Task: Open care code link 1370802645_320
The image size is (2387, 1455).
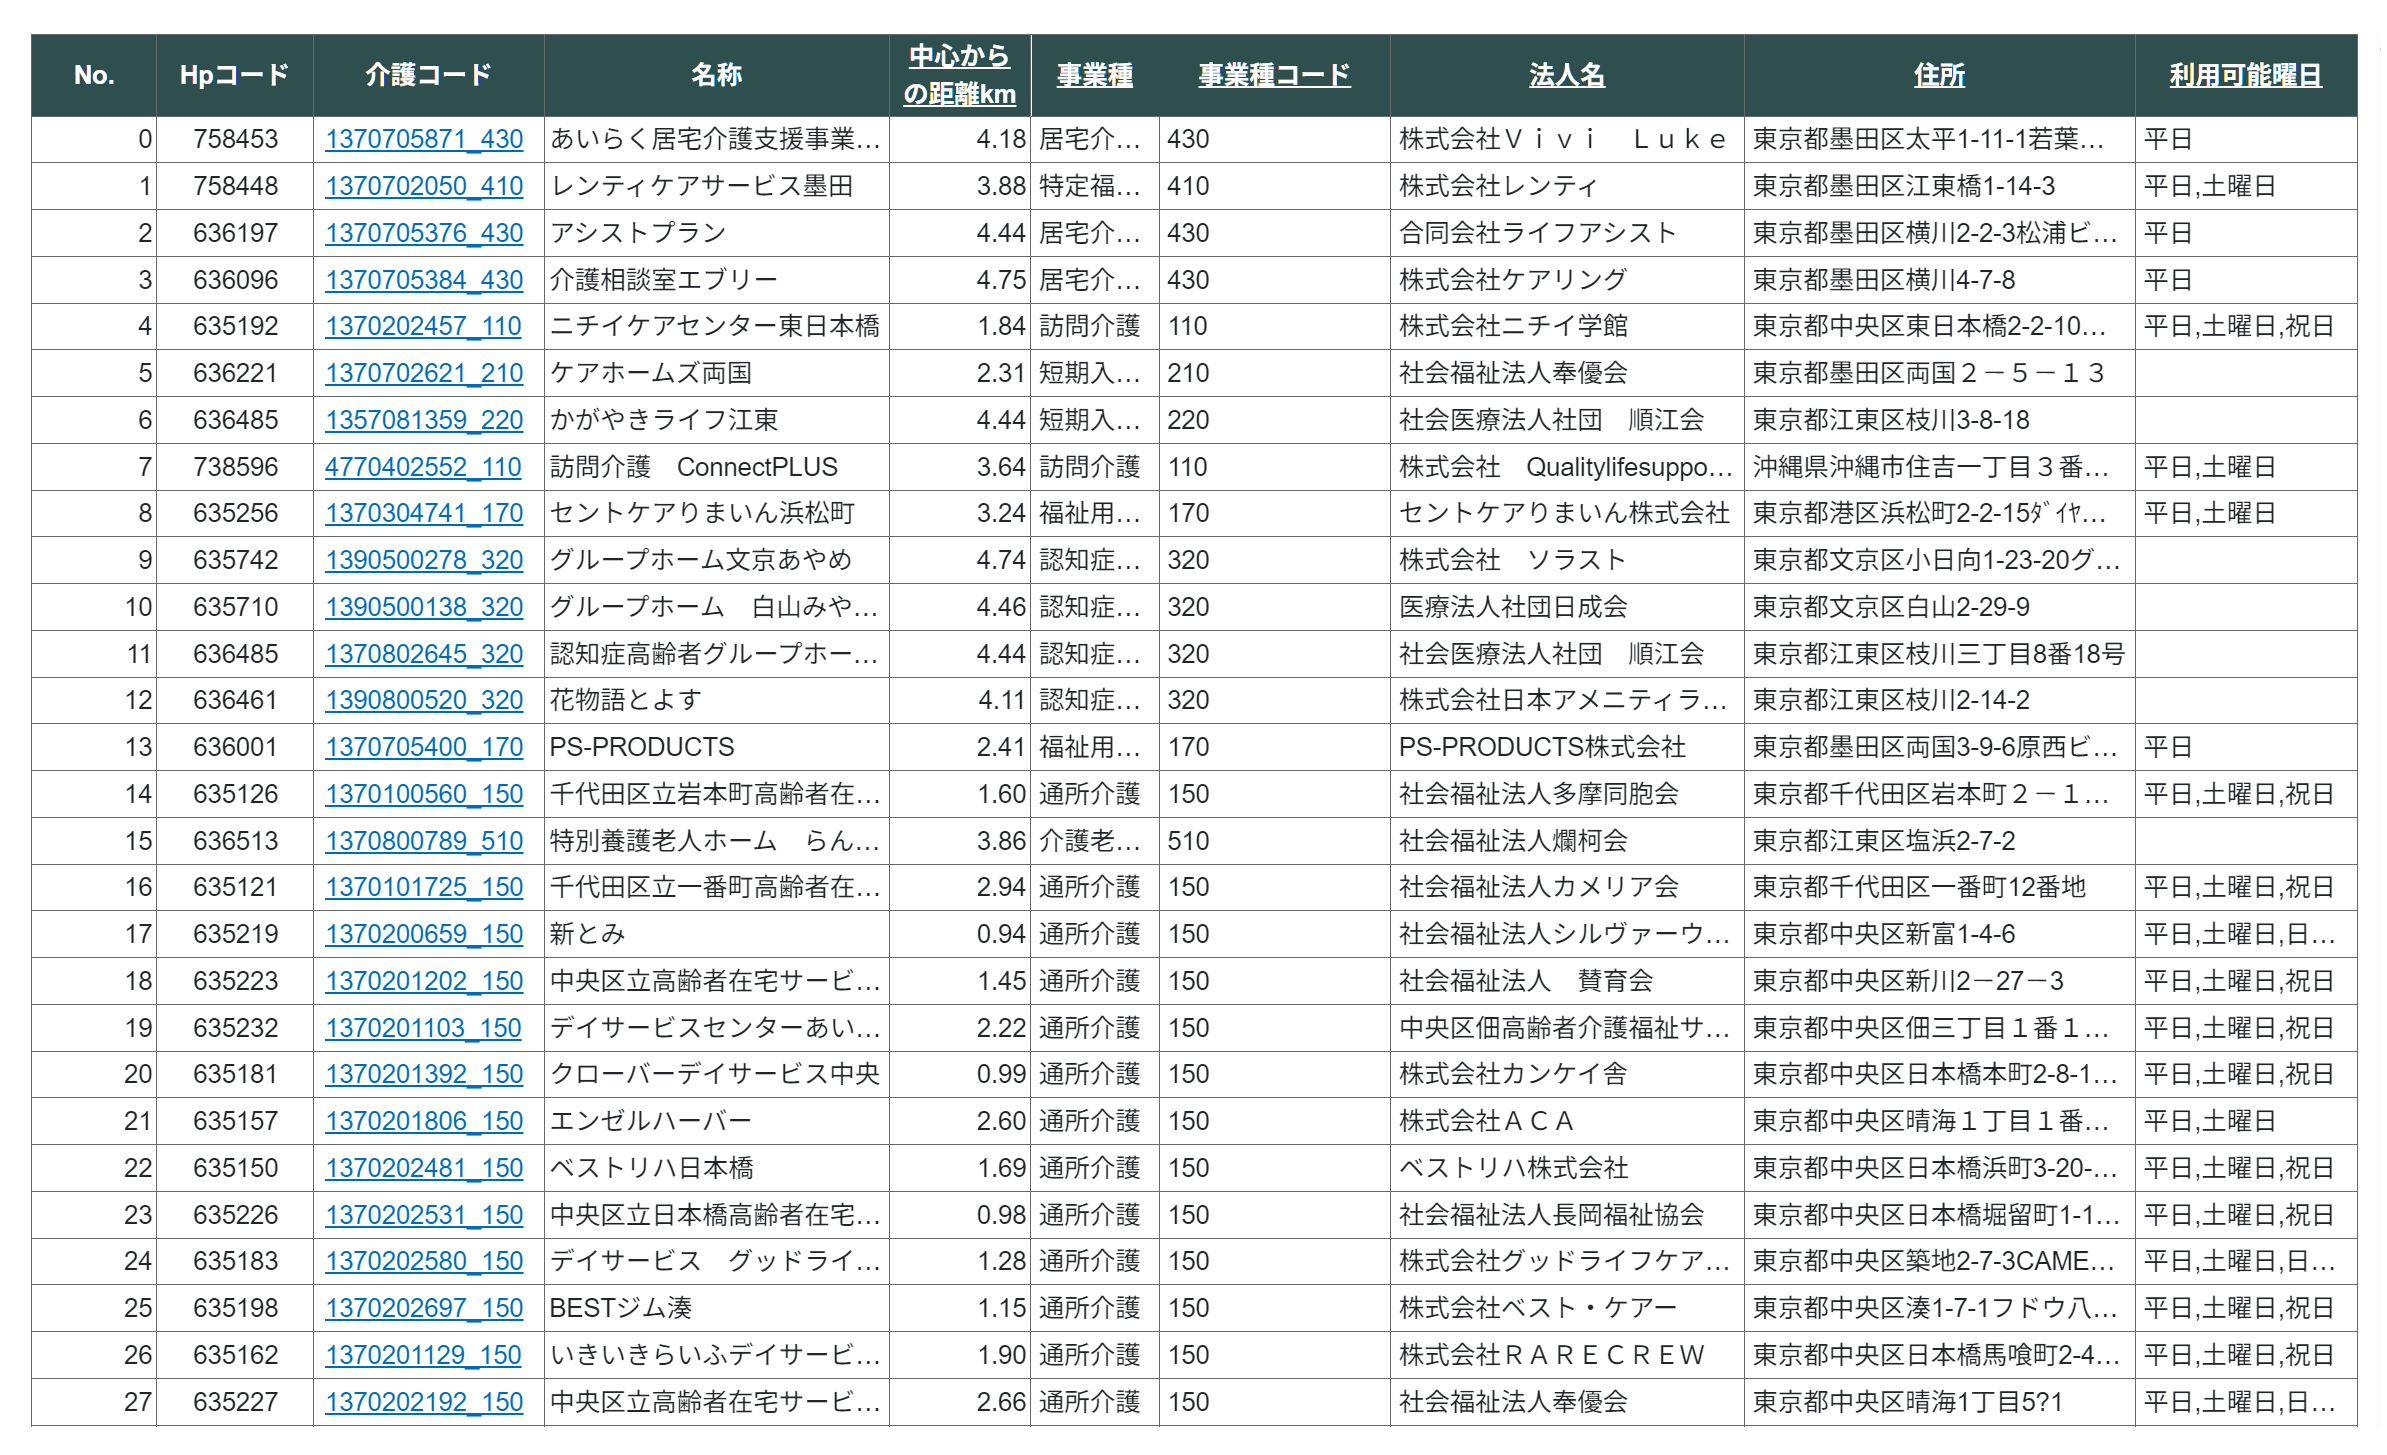Action: (x=424, y=654)
